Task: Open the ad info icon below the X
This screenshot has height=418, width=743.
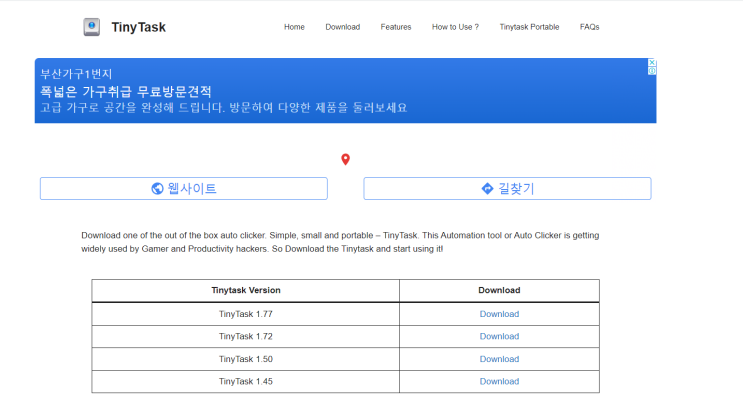Action: point(652,71)
